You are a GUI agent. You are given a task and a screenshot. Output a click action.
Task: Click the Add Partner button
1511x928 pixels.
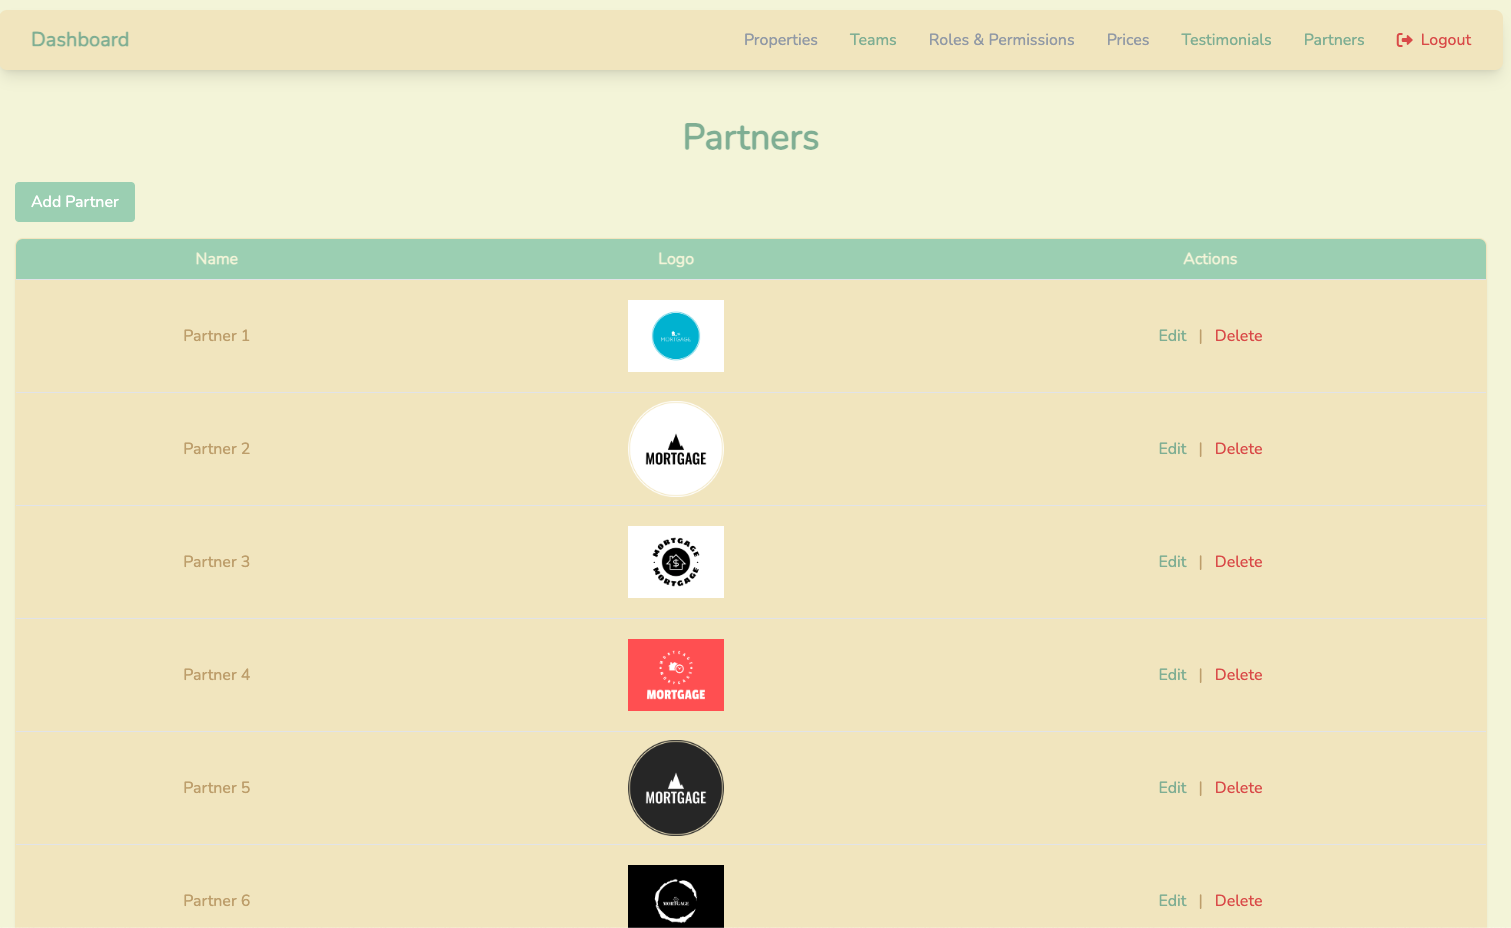click(x=74, y=201)
